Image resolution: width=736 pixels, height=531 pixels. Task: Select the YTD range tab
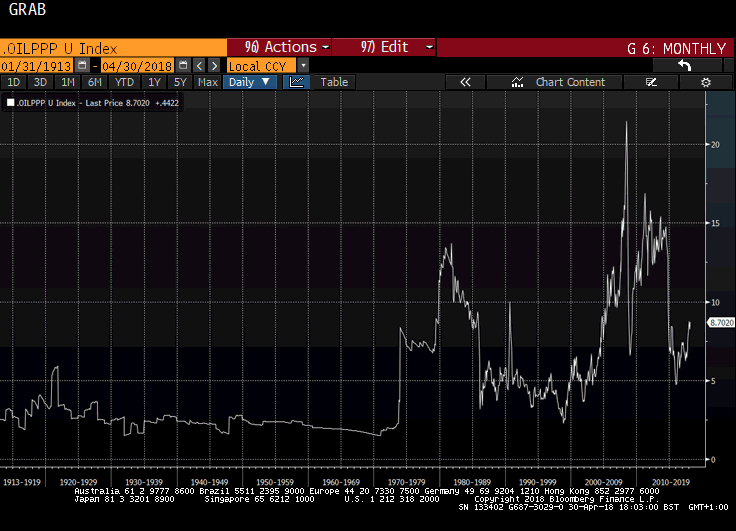pos(124,82)
